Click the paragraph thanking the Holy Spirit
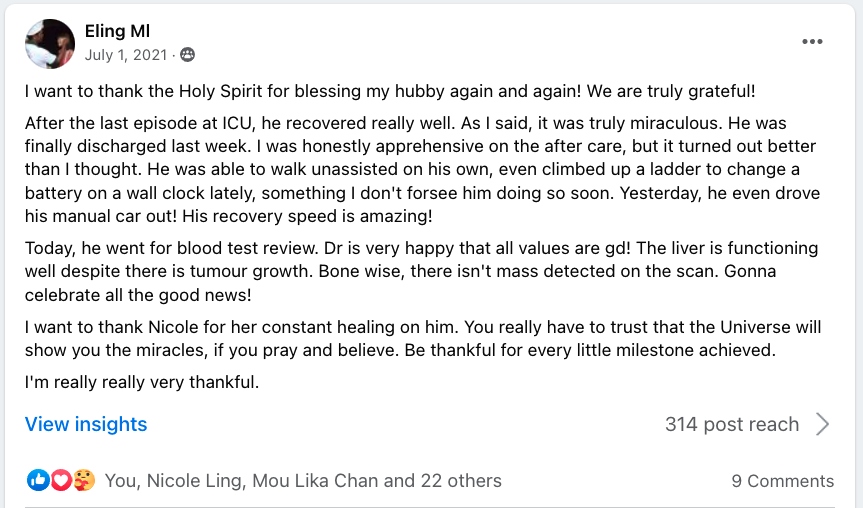The width and height of the screenshot is (863, 508). coord(390,91)
